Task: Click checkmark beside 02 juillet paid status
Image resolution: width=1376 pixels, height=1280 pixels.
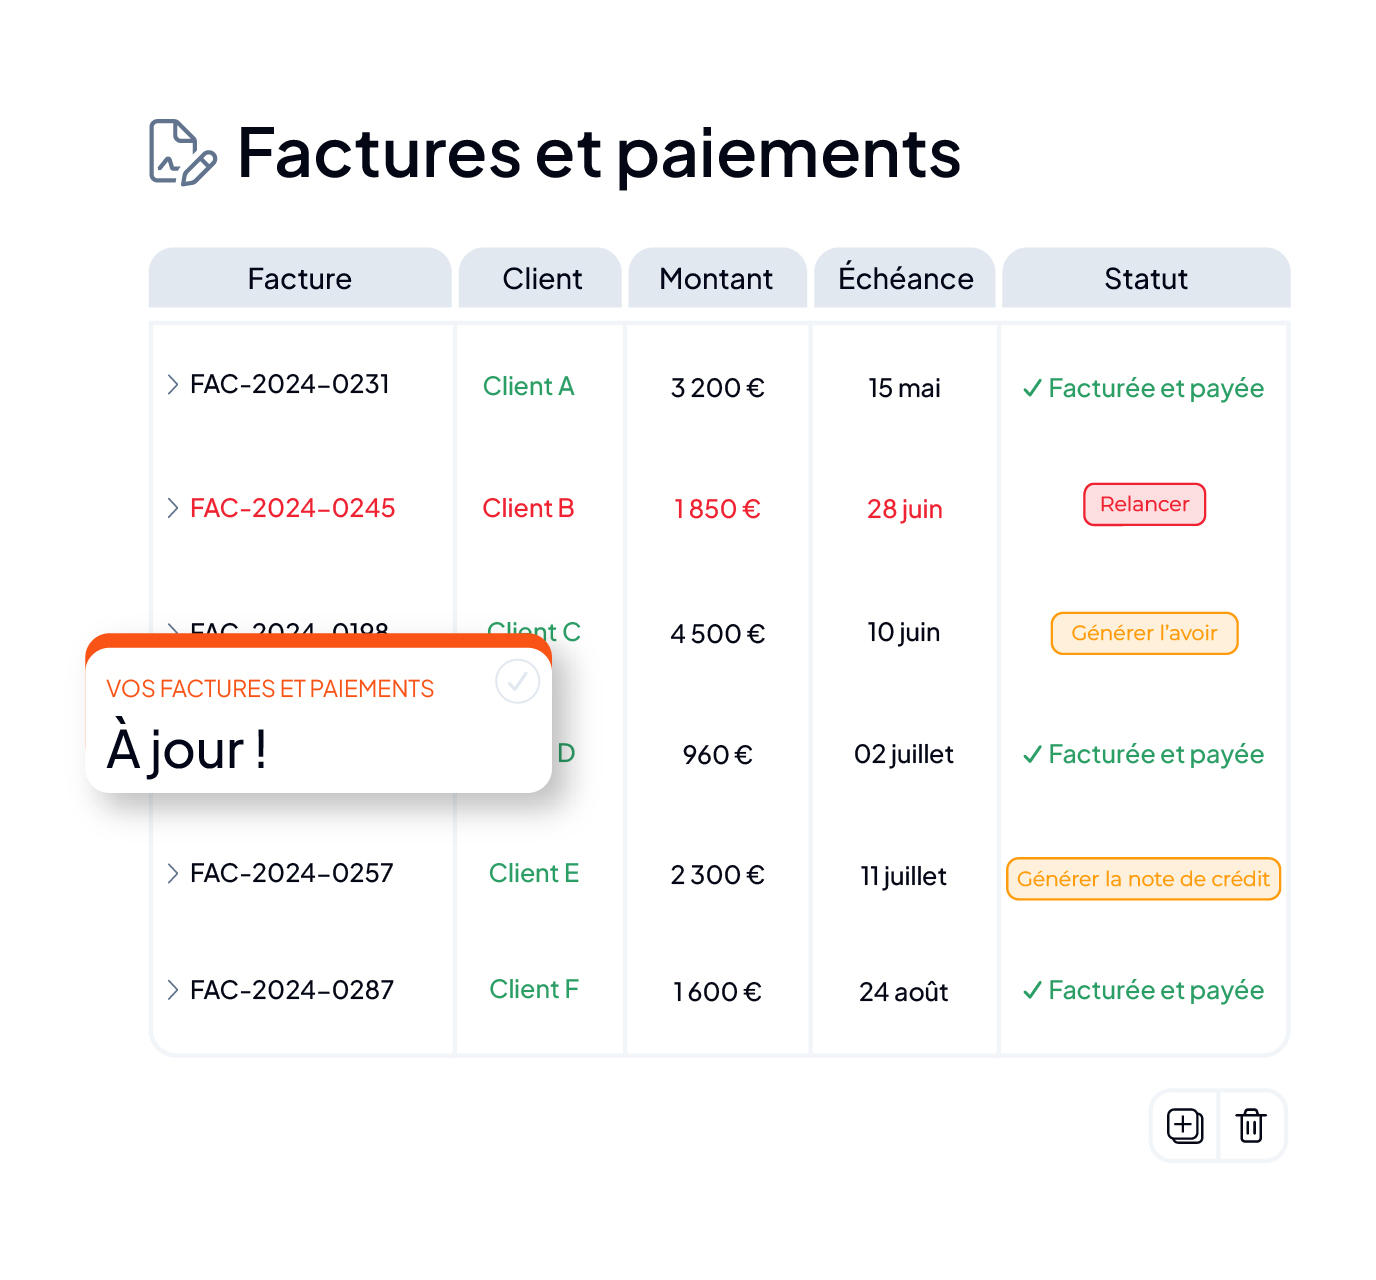Action: click(x=1033, y=754)
